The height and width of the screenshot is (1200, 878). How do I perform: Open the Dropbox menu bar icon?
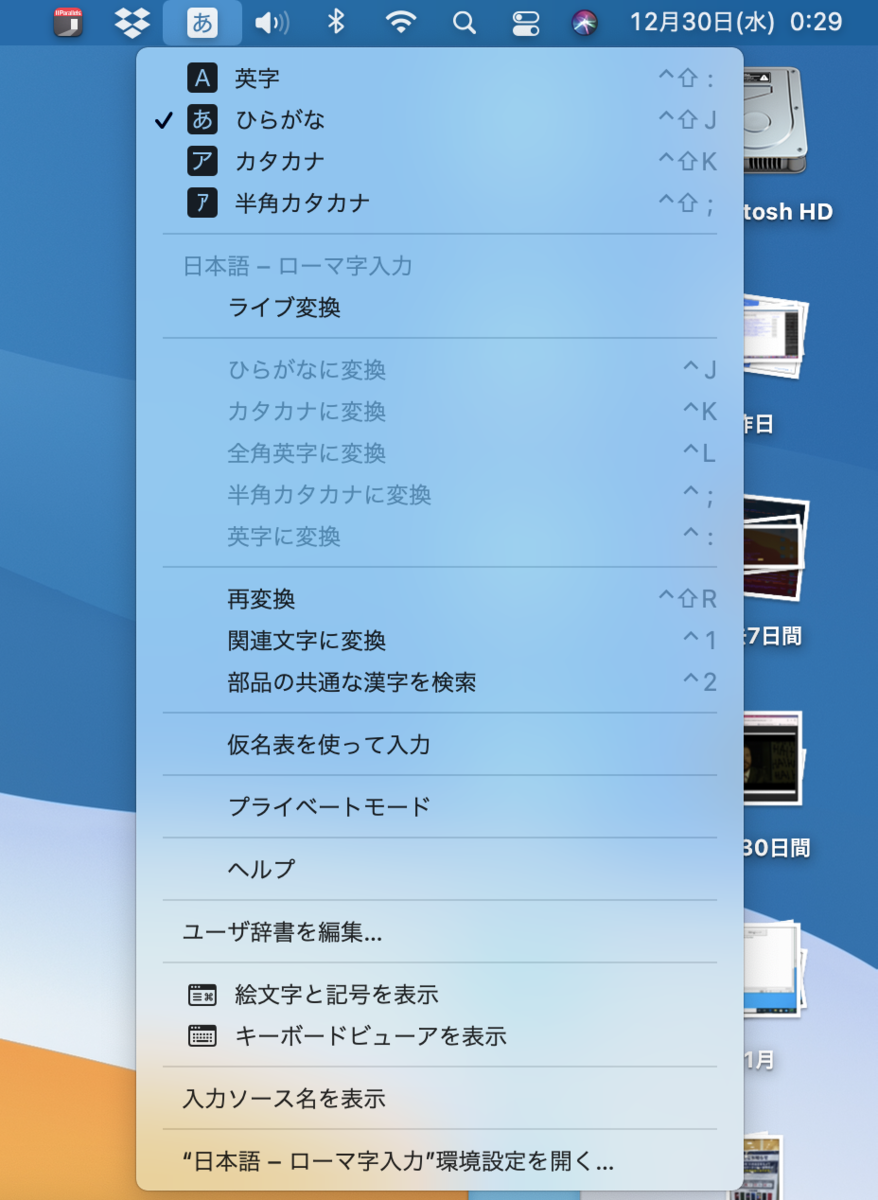coord(132,21)
